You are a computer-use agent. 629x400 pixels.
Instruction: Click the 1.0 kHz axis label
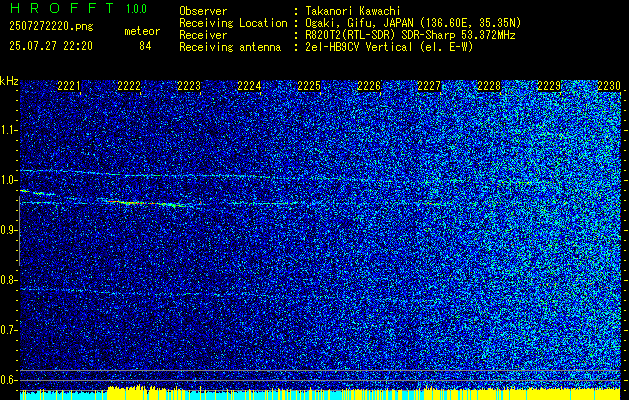pos(9,180)
